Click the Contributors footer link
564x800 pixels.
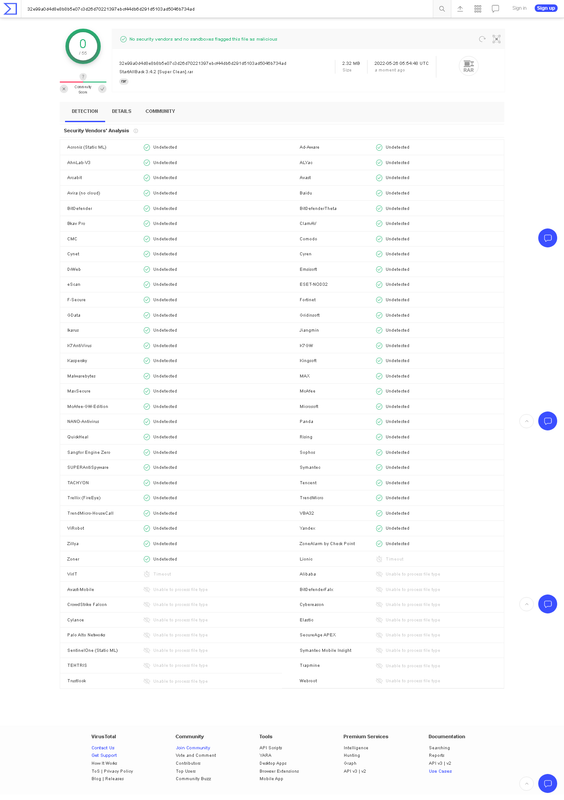(x=188, y=763)
